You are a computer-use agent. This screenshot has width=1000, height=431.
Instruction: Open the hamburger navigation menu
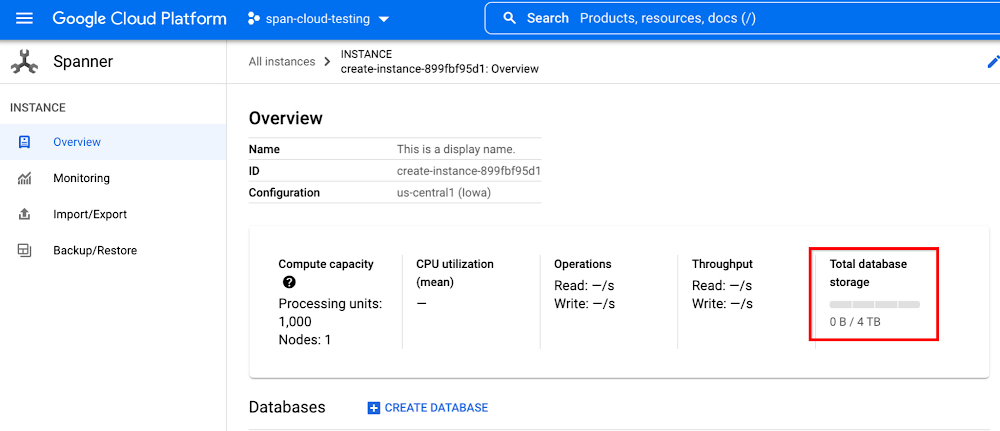click(x=25, y=19)
